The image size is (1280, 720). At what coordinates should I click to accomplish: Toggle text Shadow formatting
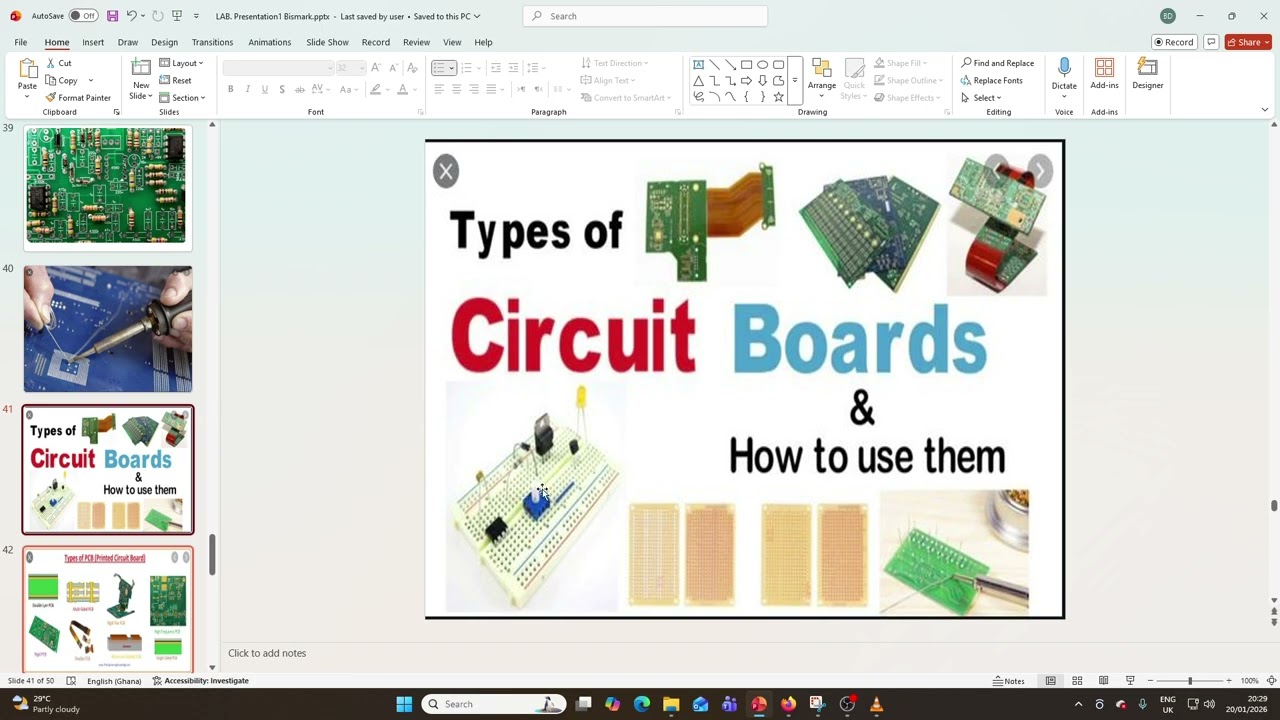[x=282, y=89]
